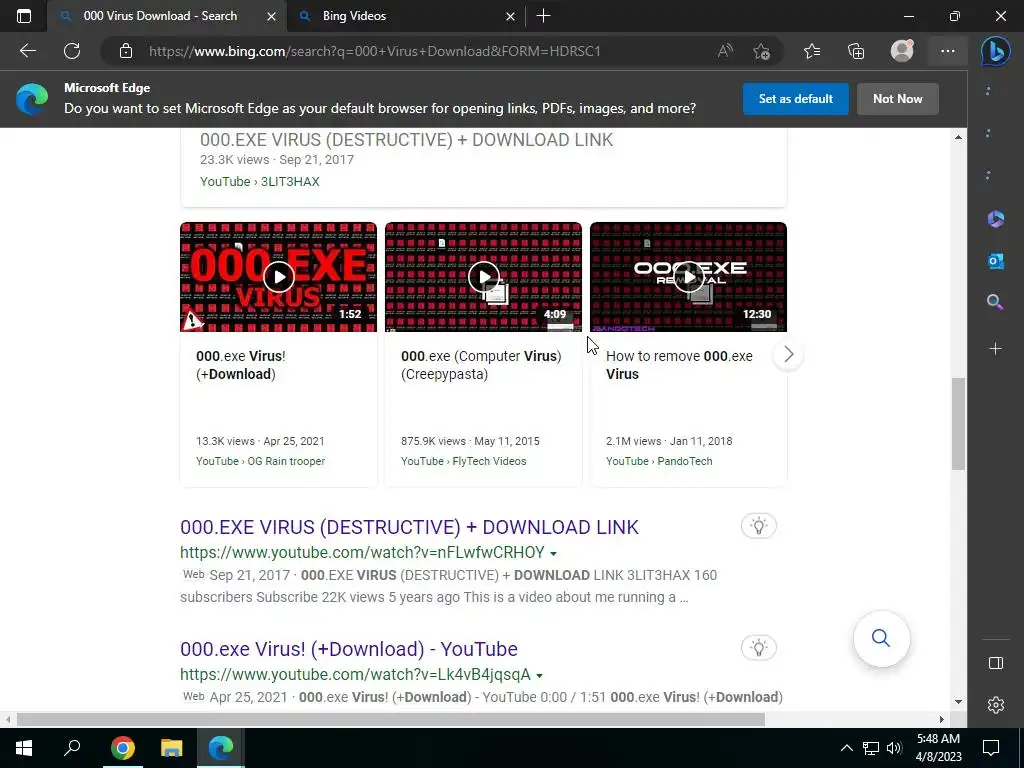Show hidden system tray icons
The height and width of the screenshot is (768, 1024).
click(x=846, y=748)
